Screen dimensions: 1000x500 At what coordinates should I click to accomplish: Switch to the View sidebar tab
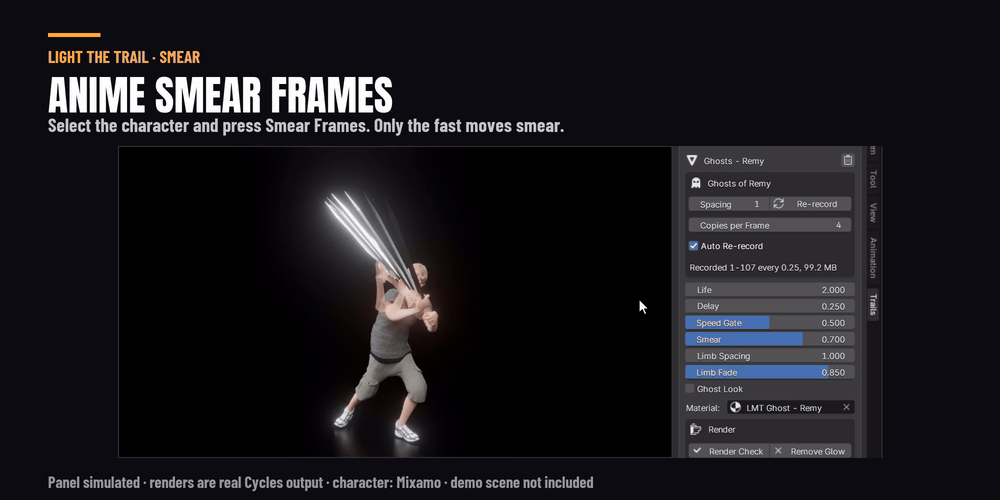tap(873, 212)
